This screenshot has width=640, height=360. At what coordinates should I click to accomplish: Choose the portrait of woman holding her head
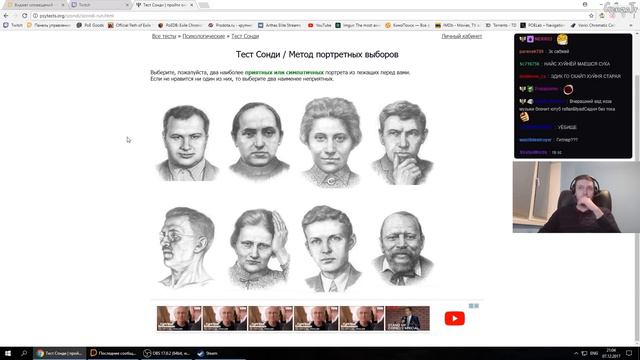coord(258,249)
